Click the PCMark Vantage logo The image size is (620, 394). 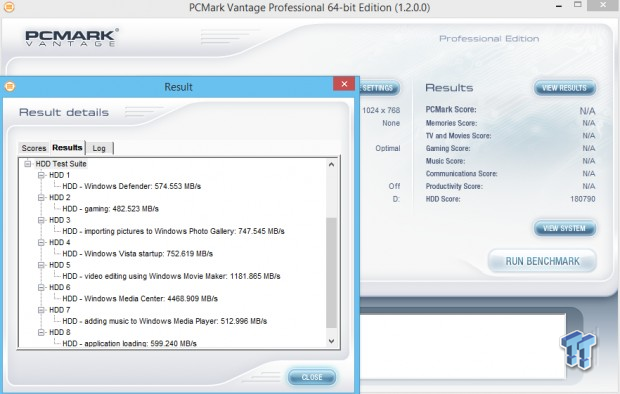(x=72, y=38)
